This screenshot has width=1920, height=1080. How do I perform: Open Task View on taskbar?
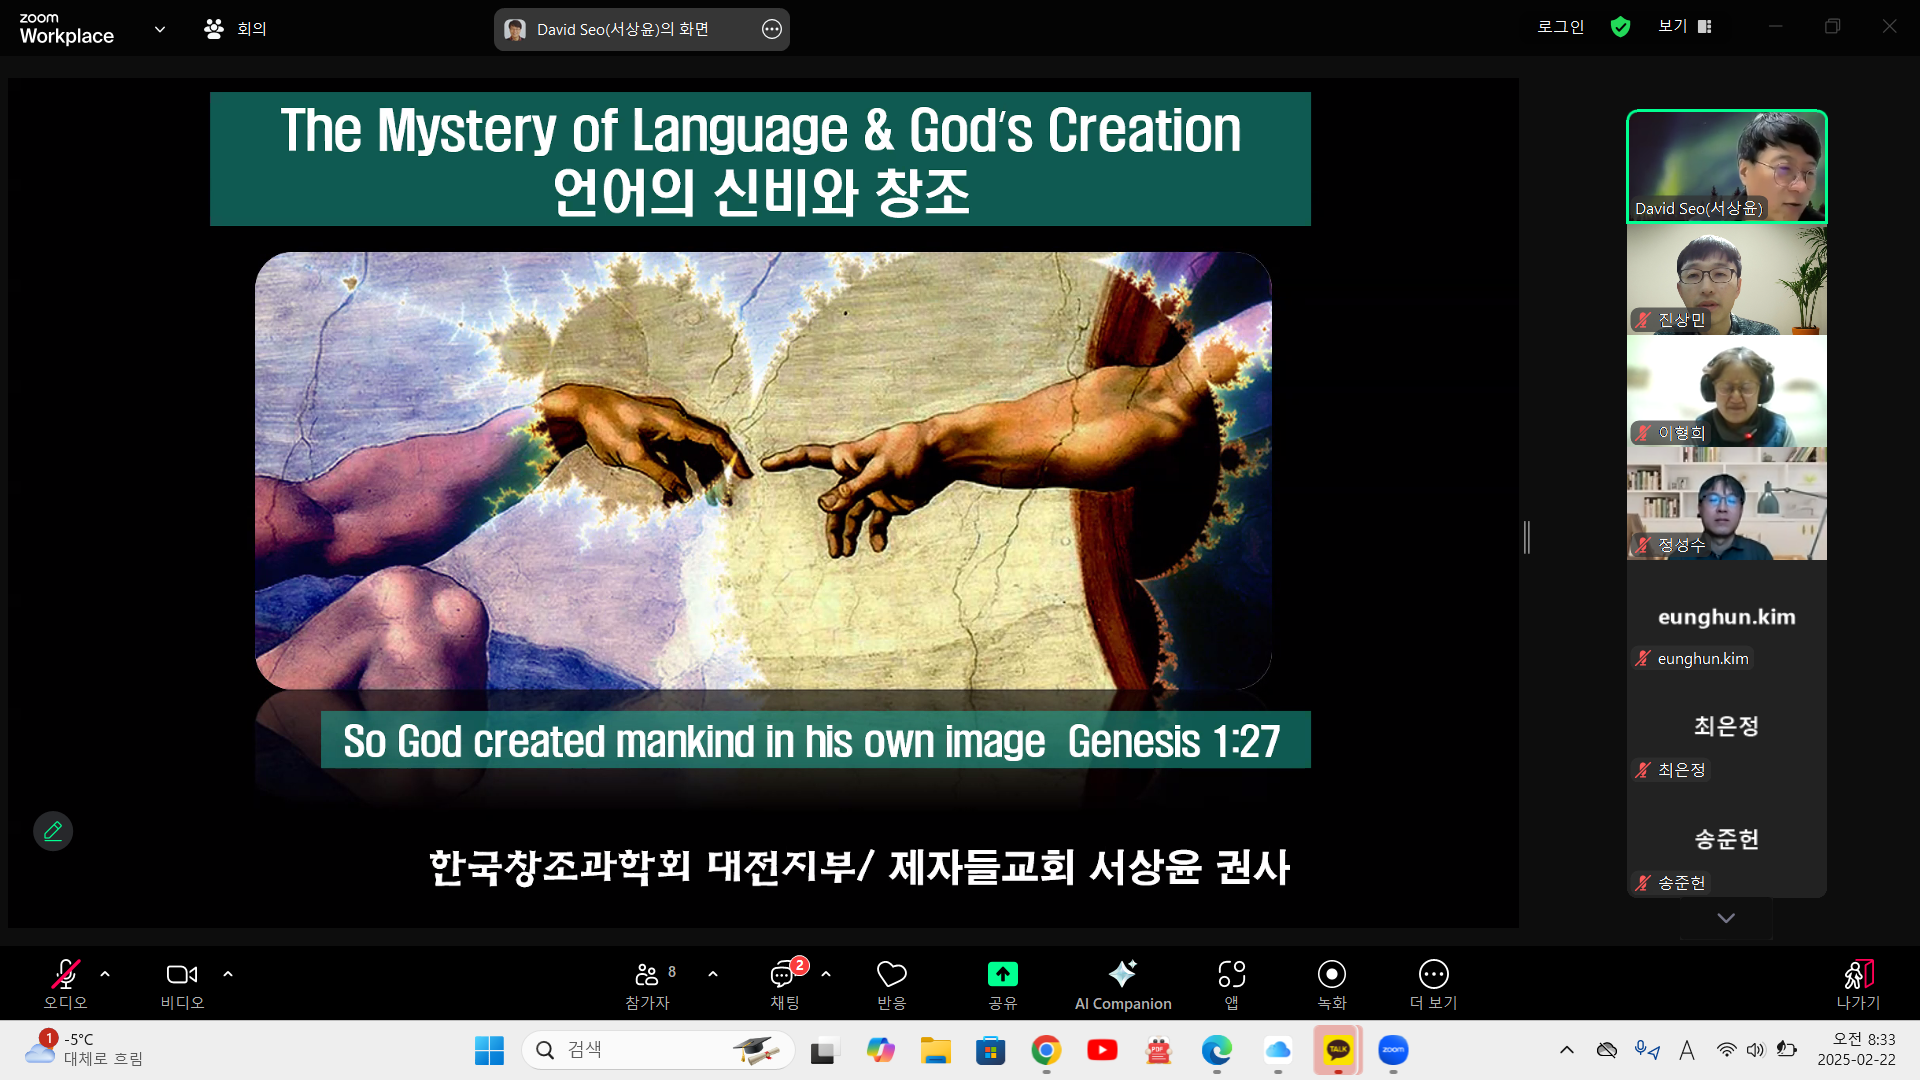pyautogui.click(x=823, y=1050)
